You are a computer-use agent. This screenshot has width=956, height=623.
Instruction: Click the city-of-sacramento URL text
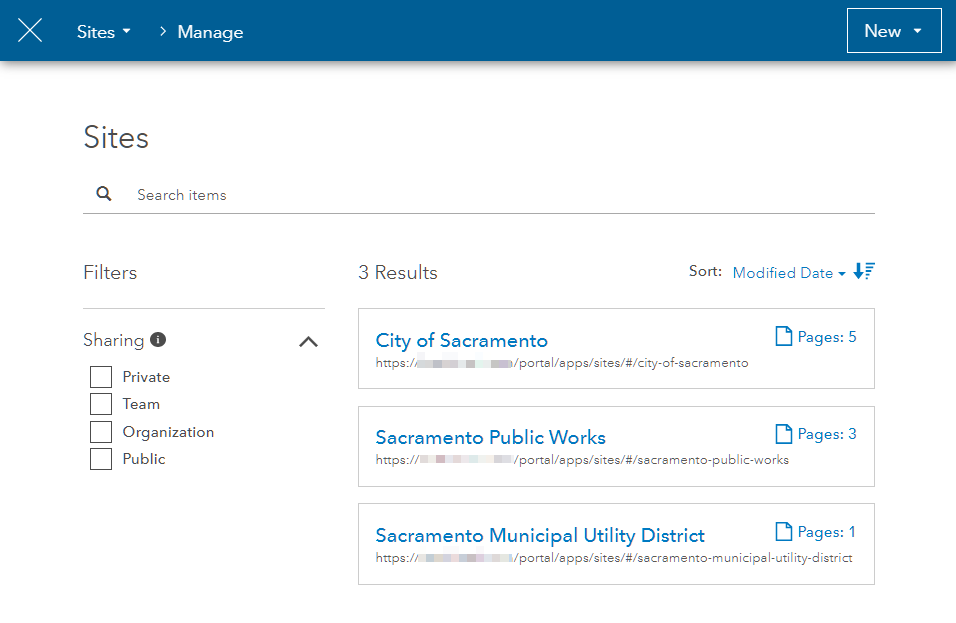pos(562,363)
